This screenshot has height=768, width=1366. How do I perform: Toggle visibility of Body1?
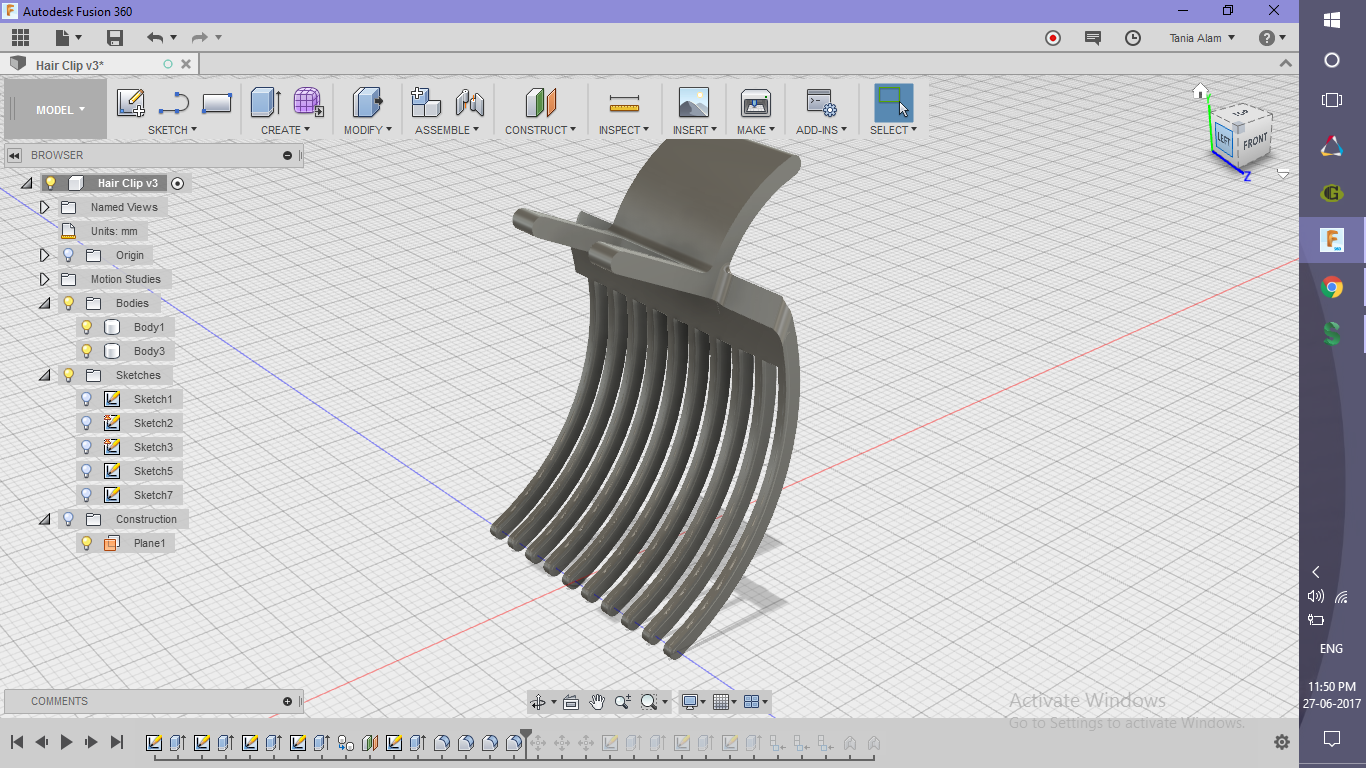pos(87,327)
